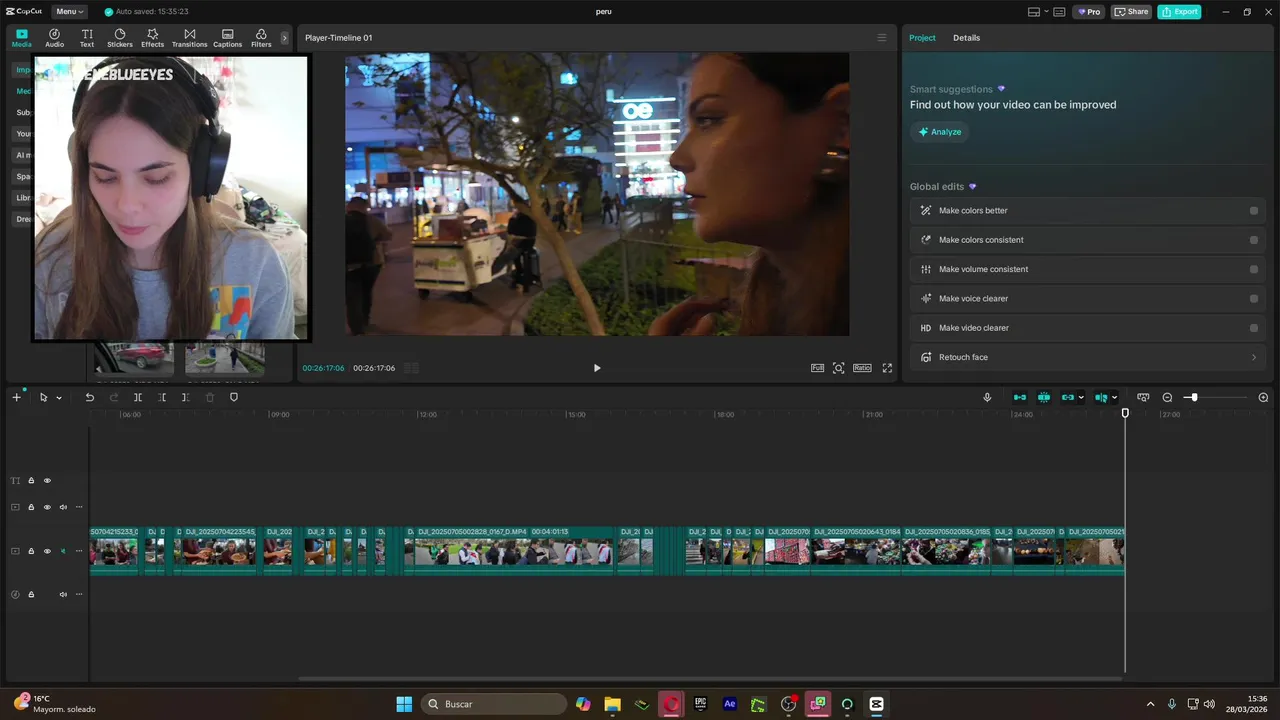Switch to the Details tab
1280x720 pixels.
[966, 38]
